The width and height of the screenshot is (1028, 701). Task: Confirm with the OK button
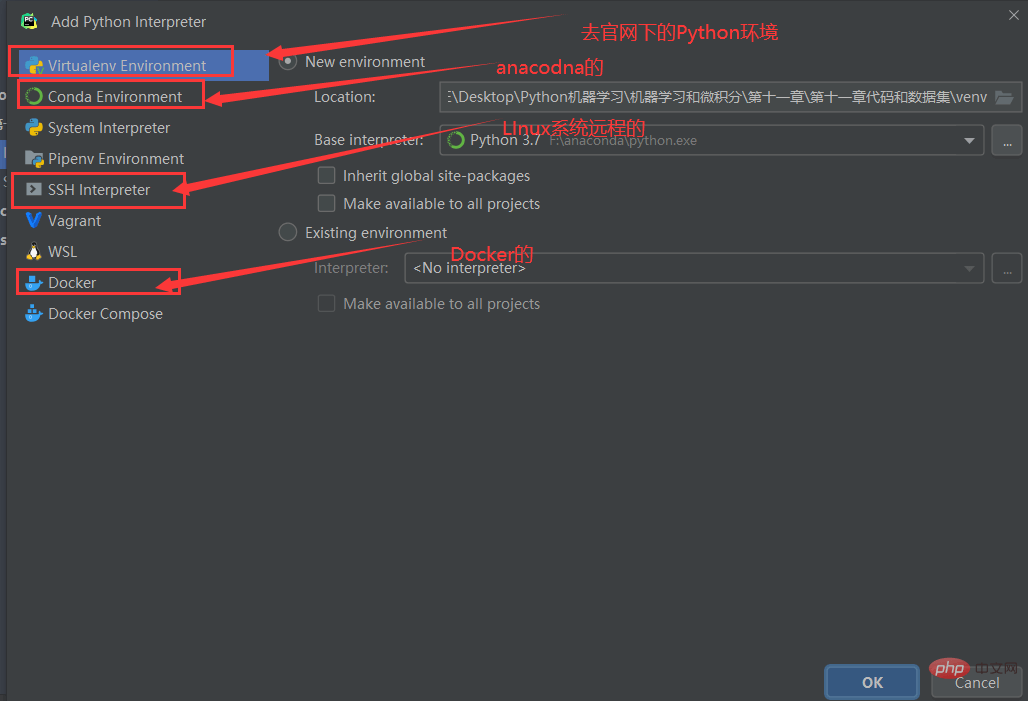pos(872,683)
